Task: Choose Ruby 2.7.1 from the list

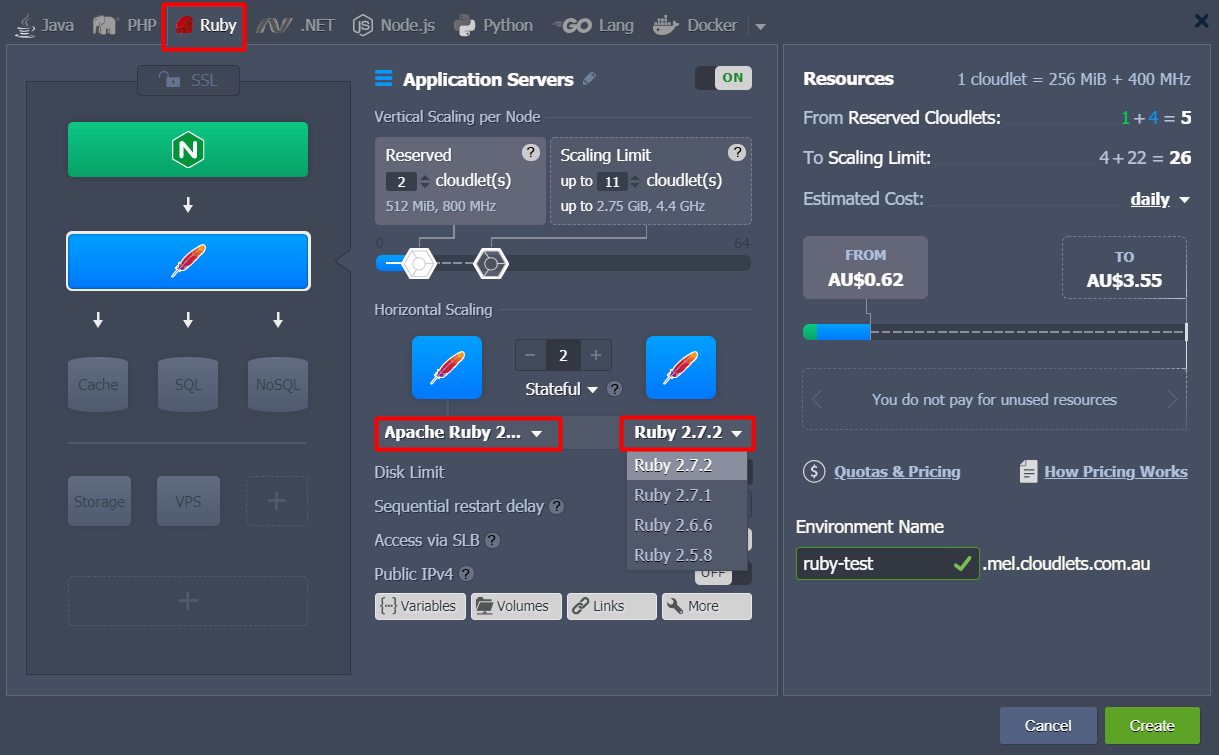Action: (687, 495)
